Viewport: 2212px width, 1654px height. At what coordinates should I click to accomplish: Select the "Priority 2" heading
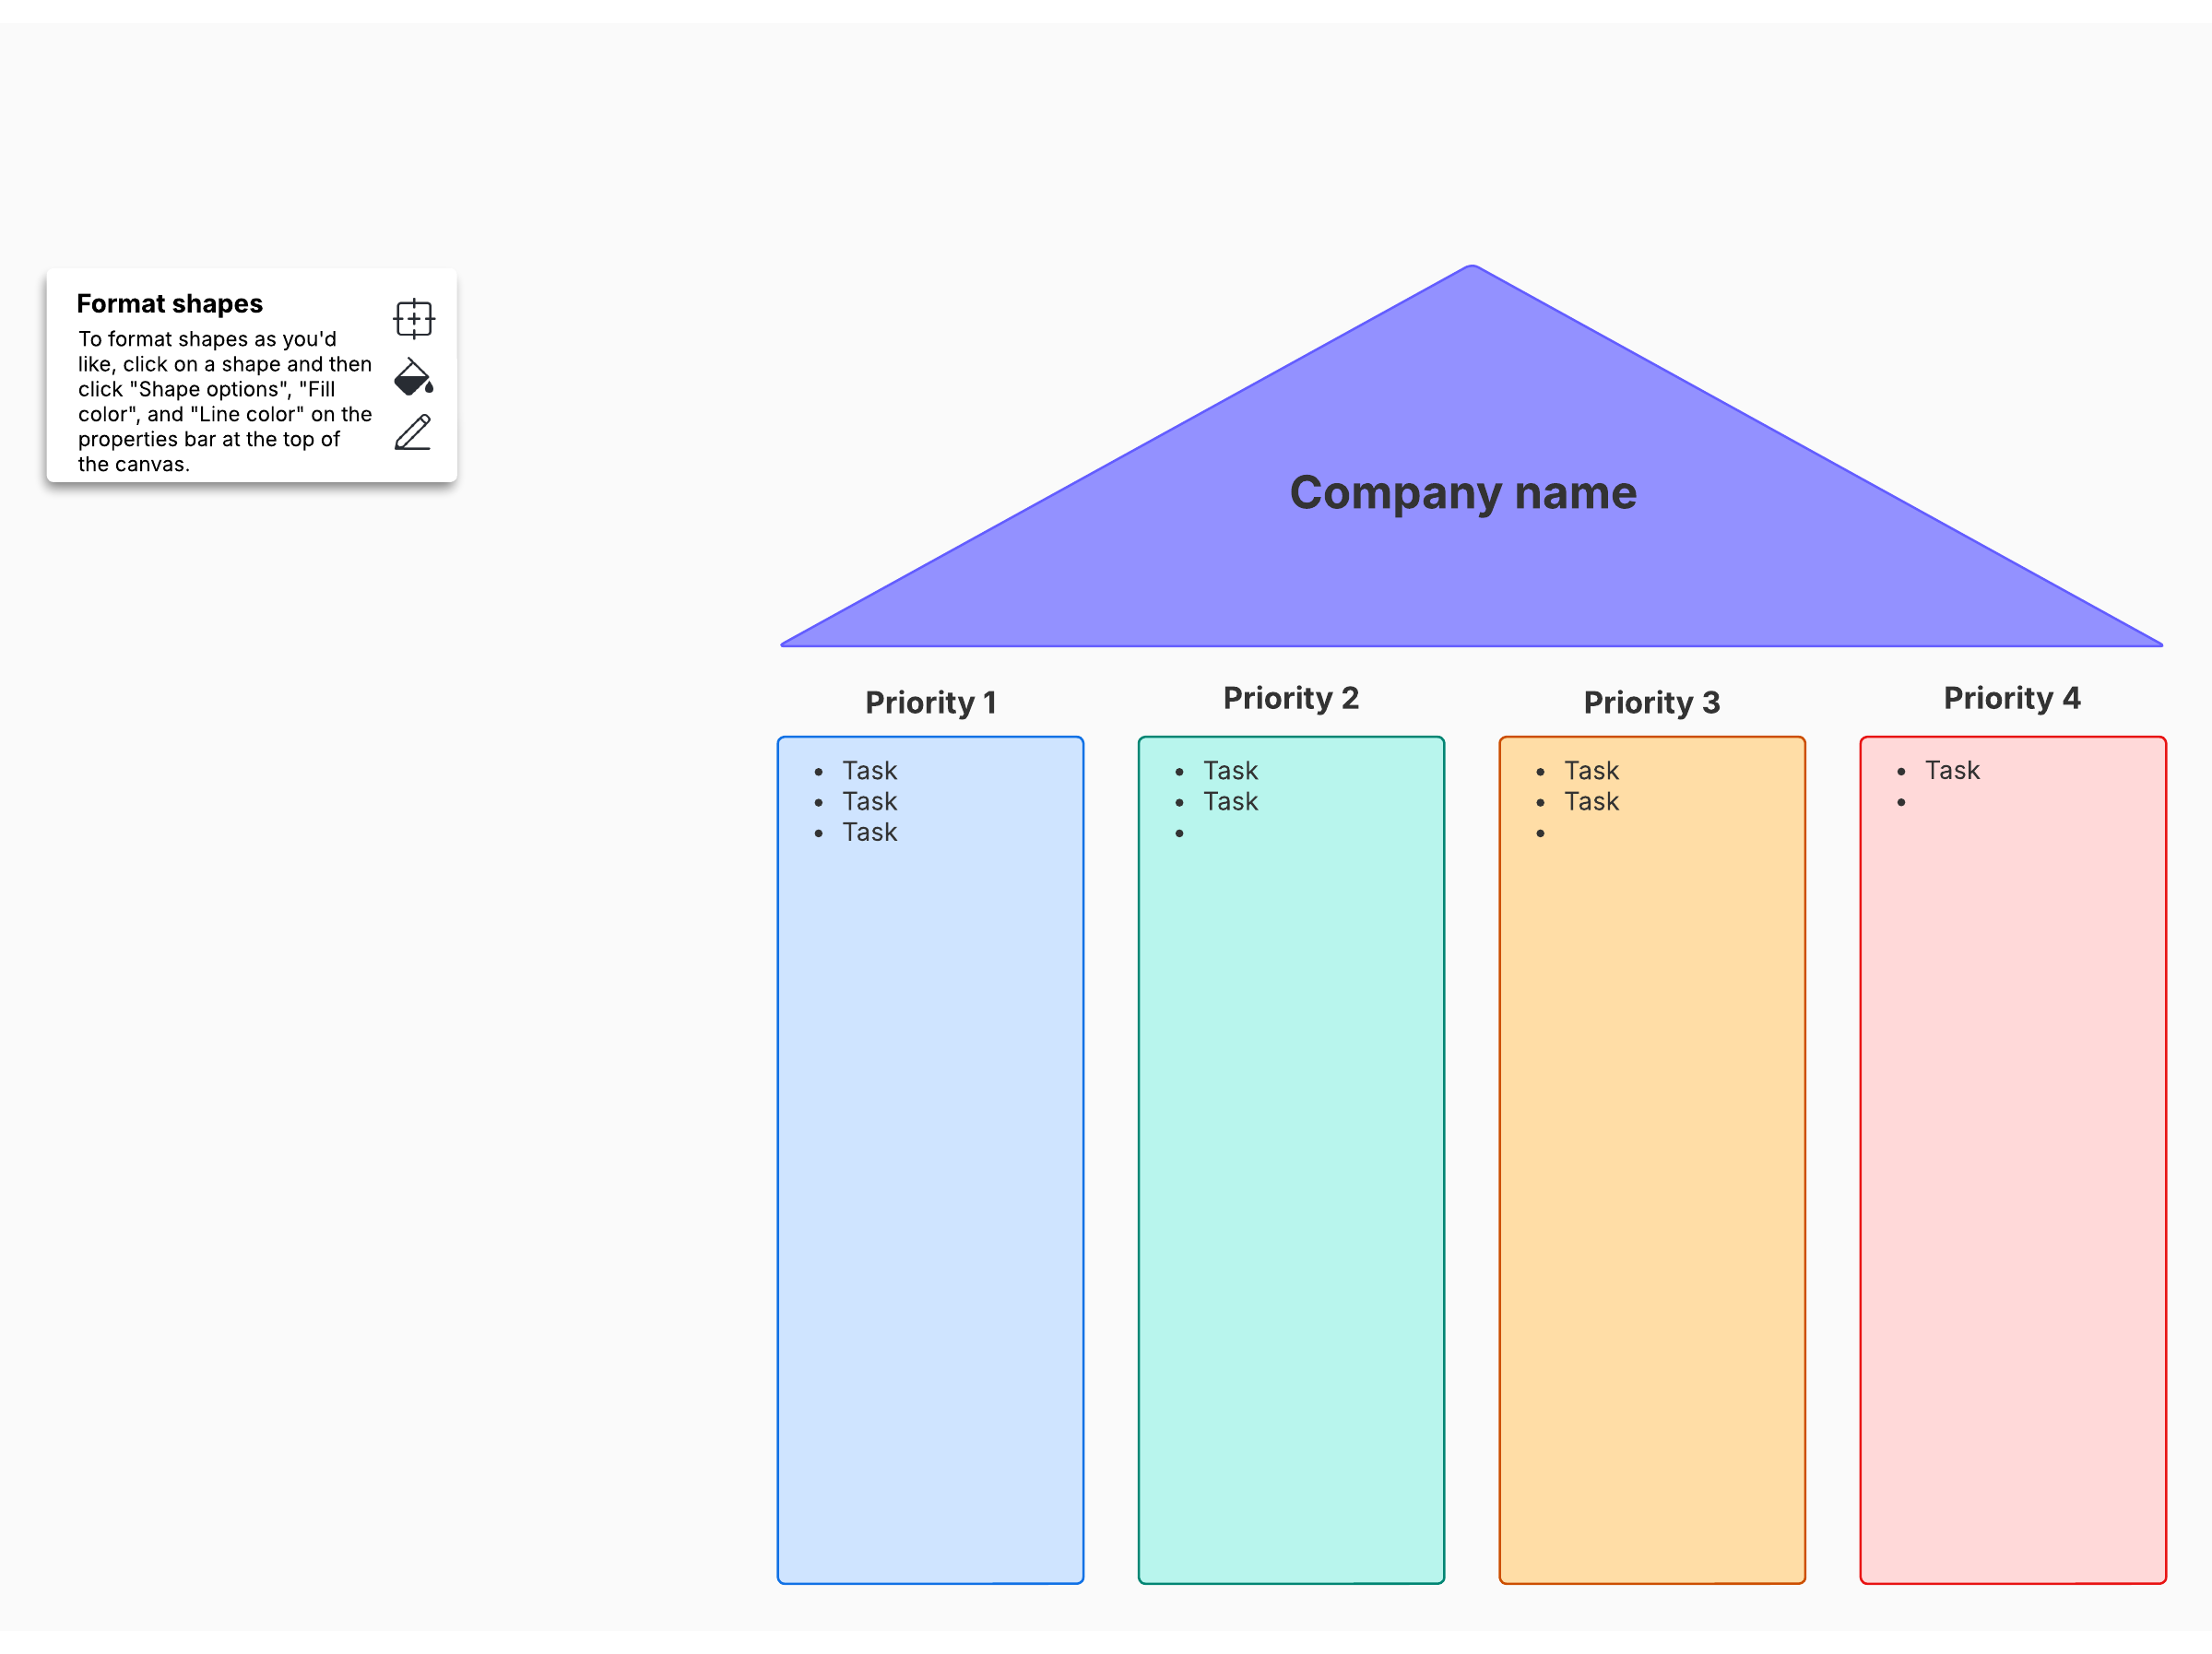pos(1290,698)
